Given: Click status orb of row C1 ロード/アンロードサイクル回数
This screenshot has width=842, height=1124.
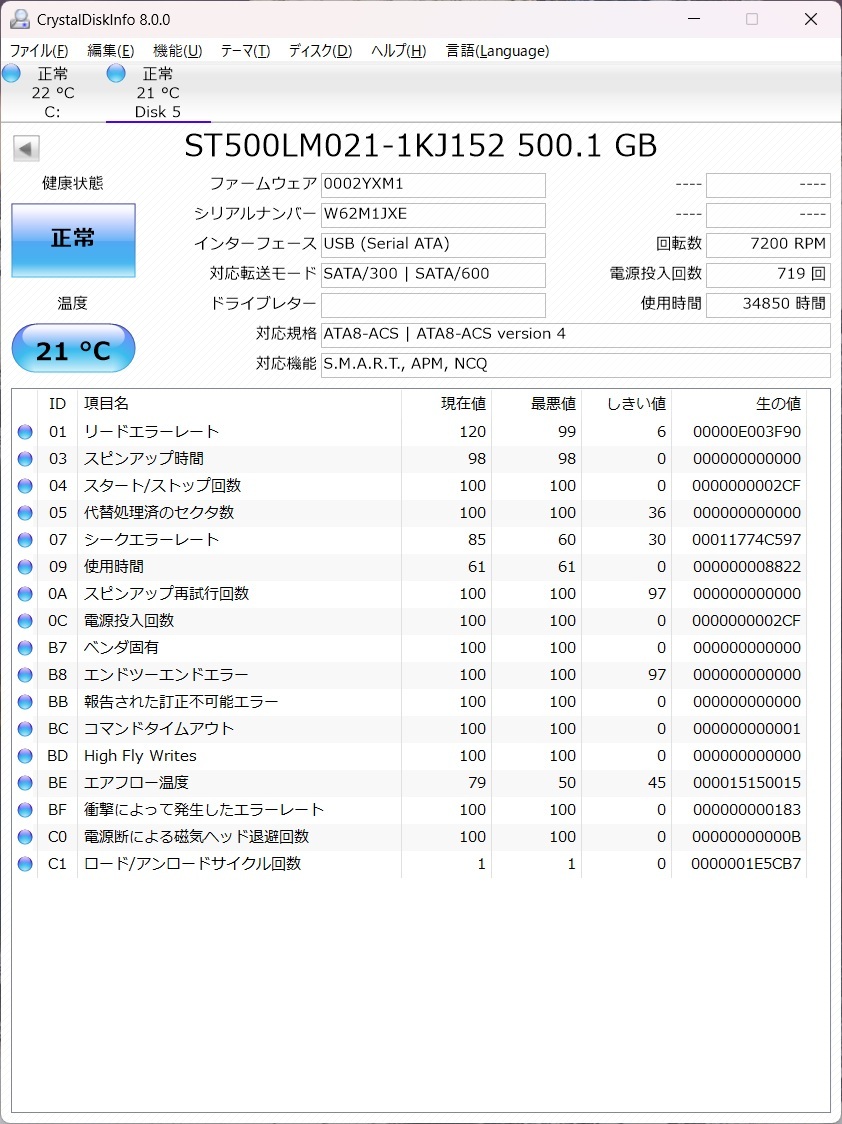Looking at the screenshot, I should 25,864.
